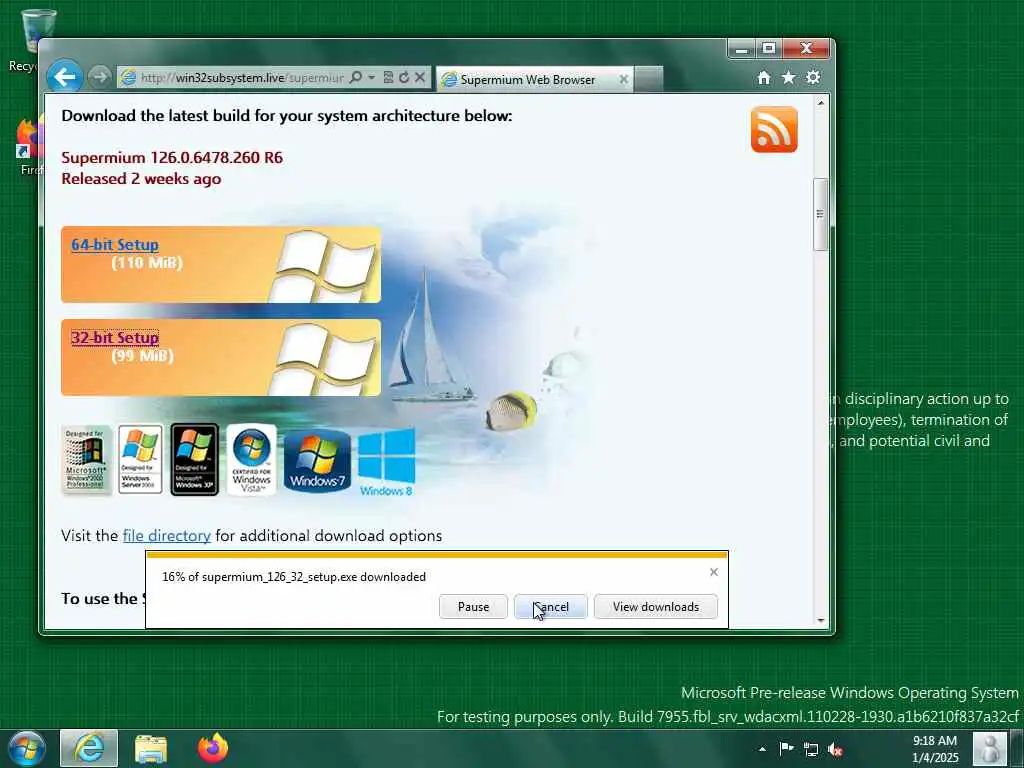Click the Windows 8 logo badge

click(386, 462)
